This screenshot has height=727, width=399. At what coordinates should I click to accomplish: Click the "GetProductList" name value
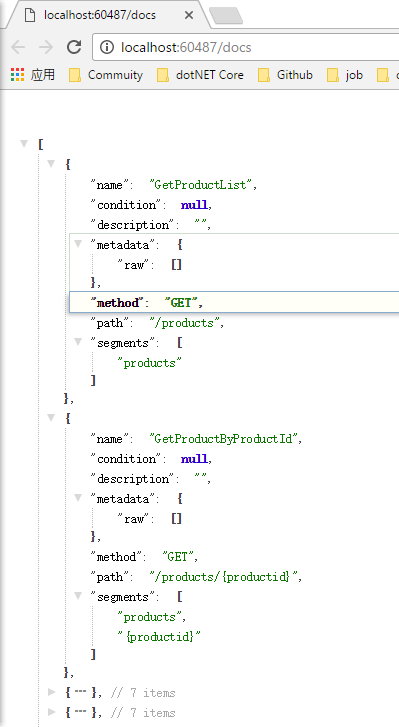[x=201, y=185]
